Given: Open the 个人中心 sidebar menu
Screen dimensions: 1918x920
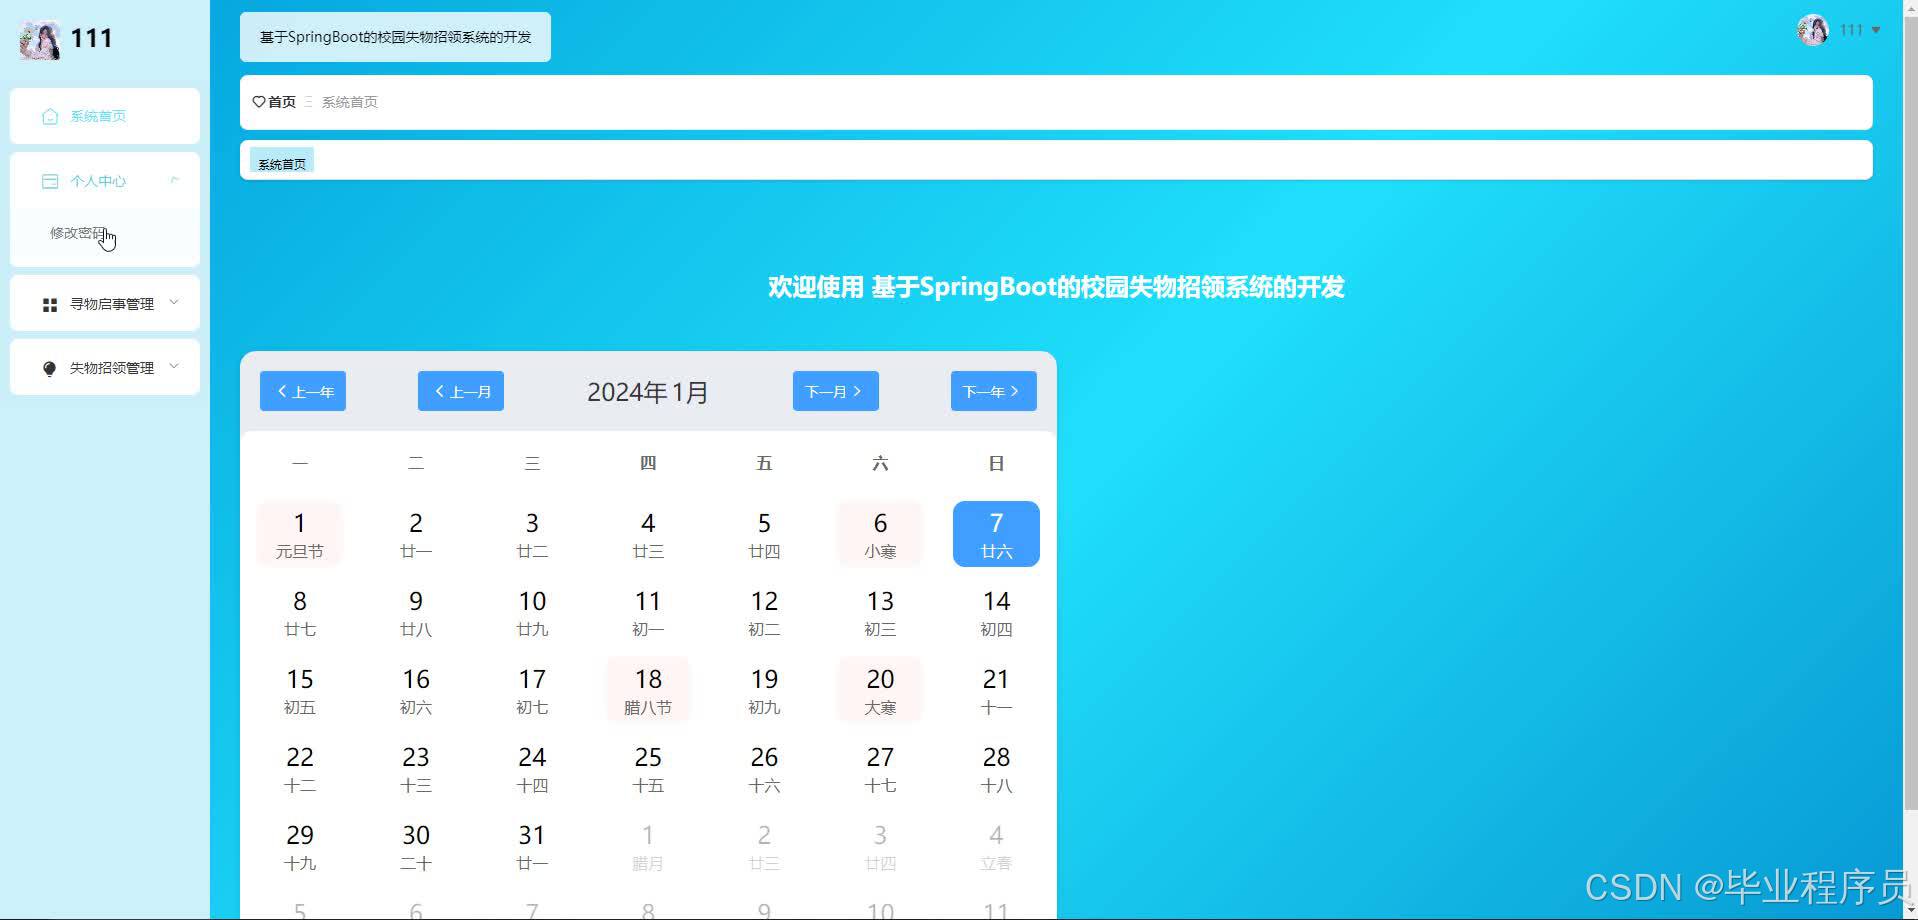Looking at the screenshot, I should click(105, 181).
